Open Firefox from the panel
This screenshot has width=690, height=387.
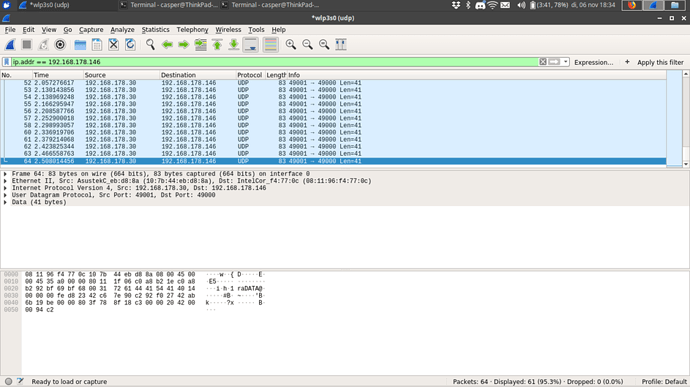coord(632,5)
